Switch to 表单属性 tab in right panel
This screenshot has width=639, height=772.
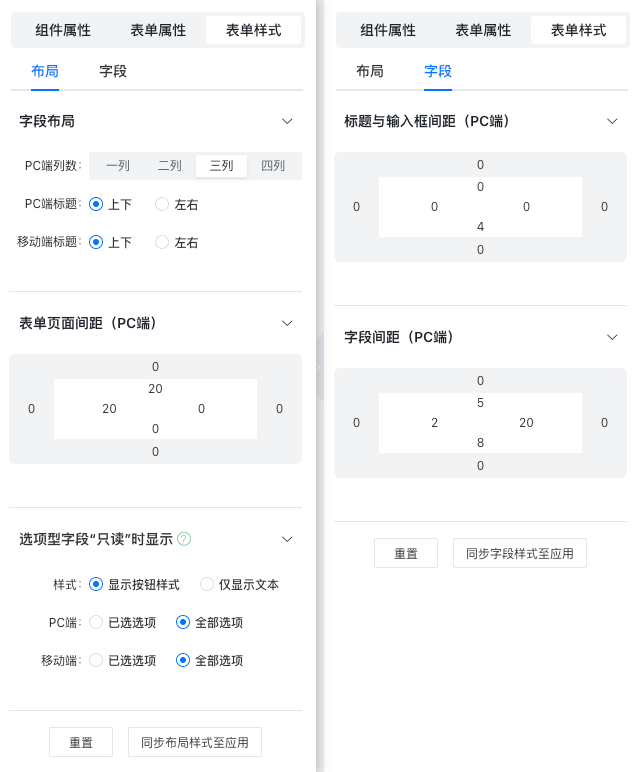click(483, 30)
